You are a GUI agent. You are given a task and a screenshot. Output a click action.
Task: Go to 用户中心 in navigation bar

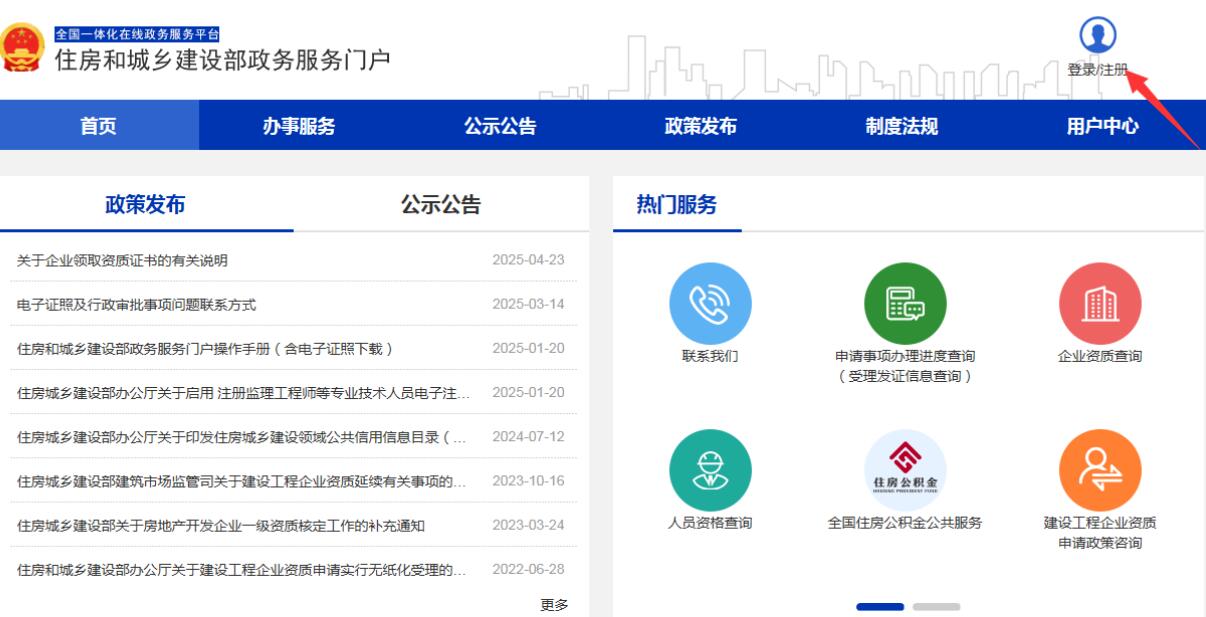pos(1102,126)
